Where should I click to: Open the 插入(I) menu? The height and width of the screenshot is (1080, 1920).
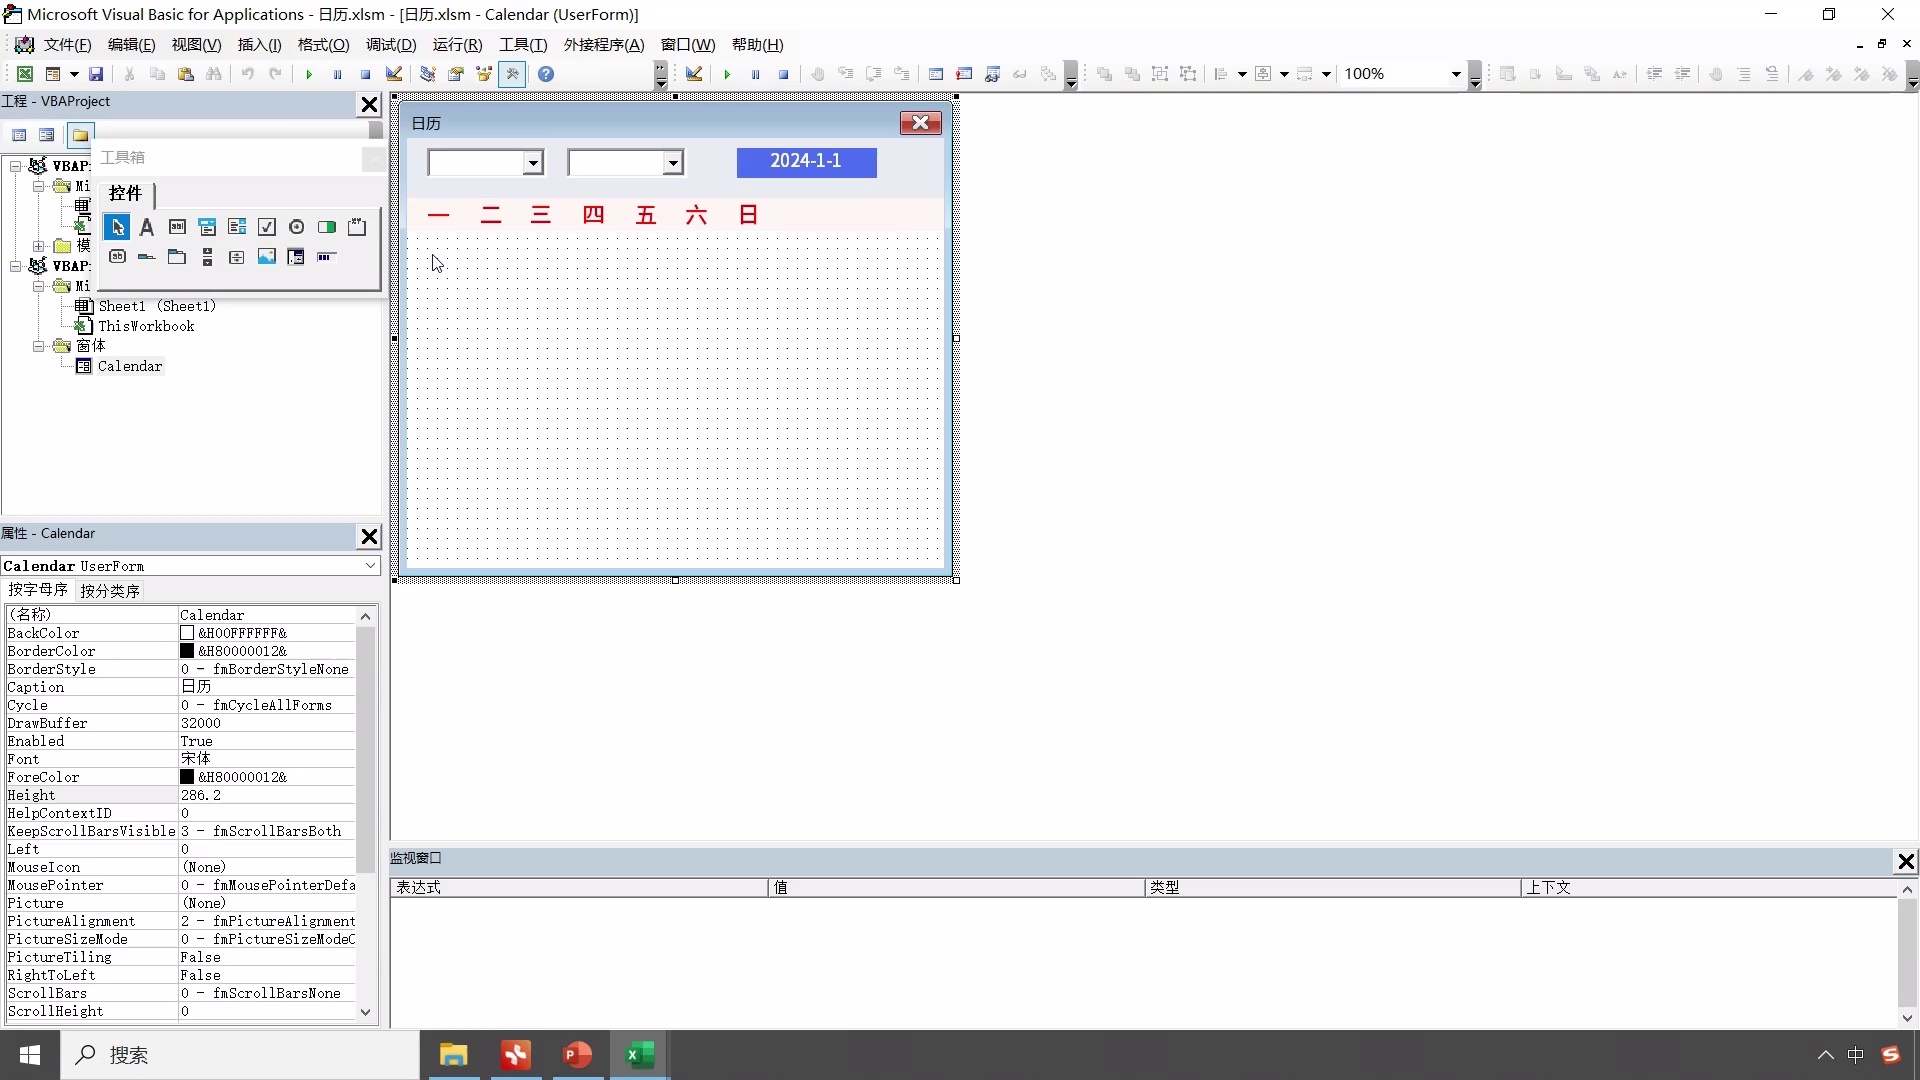(x=259, y=45)
